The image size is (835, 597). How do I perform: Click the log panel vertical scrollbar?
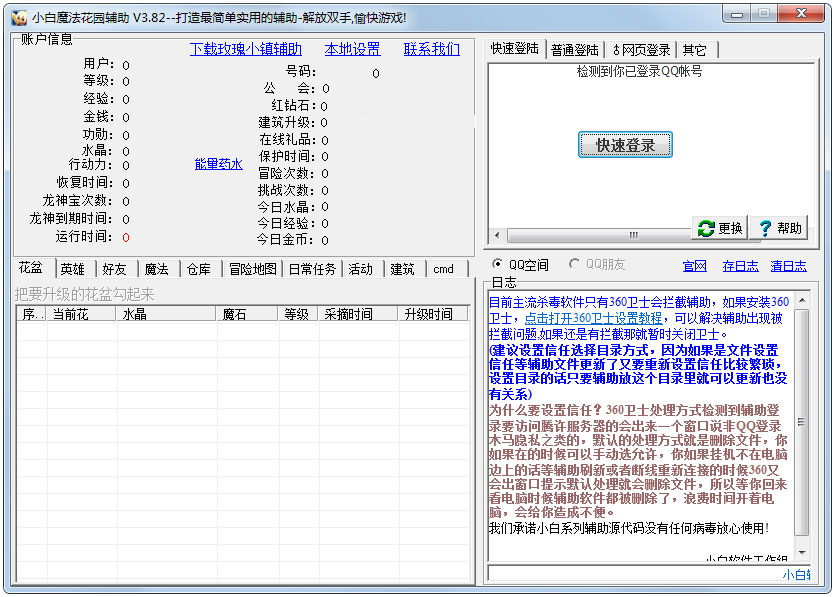click(802, 420)
